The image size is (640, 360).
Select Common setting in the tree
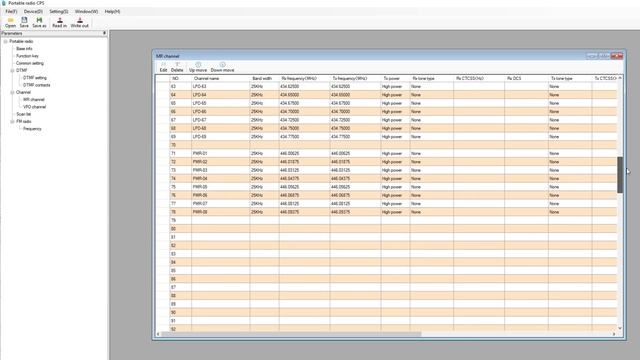pos(30,63)
